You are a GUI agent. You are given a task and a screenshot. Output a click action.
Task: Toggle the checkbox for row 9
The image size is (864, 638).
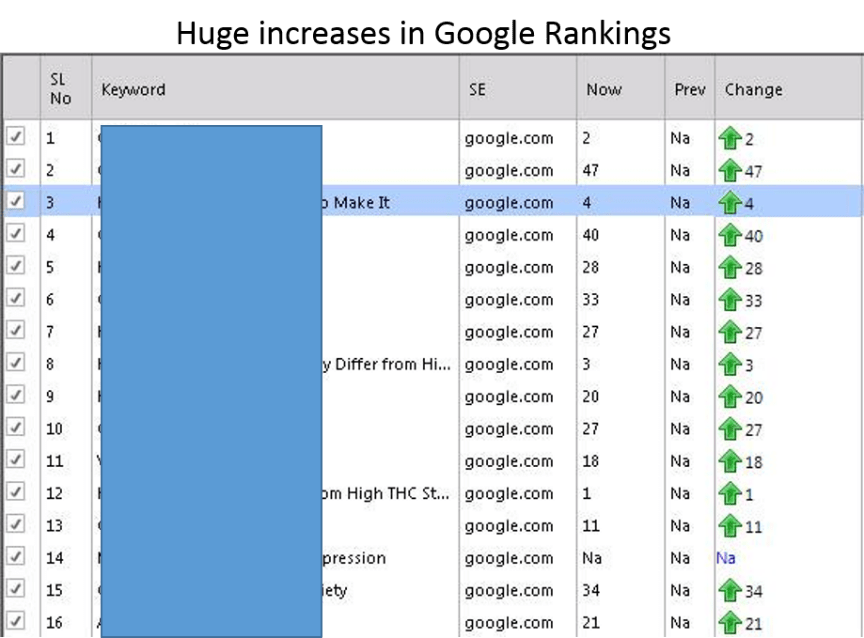point(15,394)
